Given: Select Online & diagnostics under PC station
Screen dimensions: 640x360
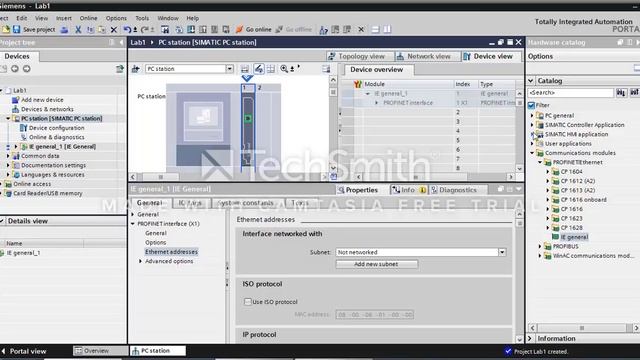Looking at the screenshot, I should (57, 137).
